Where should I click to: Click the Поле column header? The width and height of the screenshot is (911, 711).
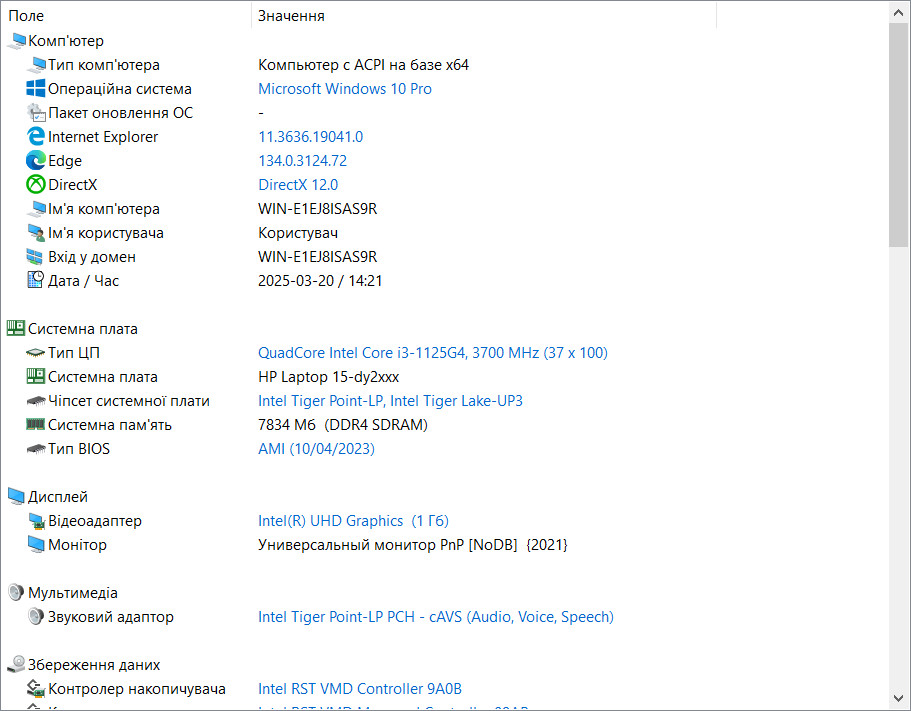126,16
